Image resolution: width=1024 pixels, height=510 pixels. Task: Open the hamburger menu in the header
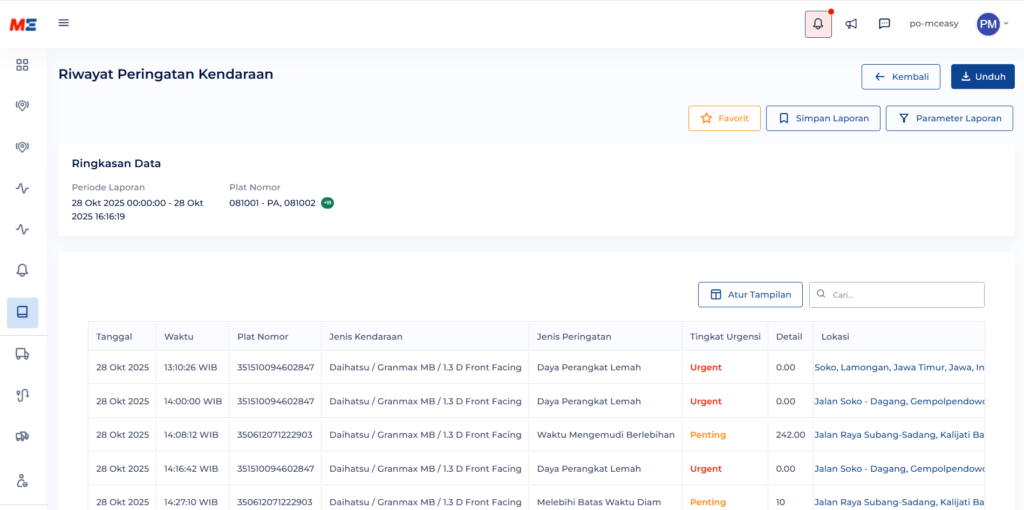coord(64,23)
